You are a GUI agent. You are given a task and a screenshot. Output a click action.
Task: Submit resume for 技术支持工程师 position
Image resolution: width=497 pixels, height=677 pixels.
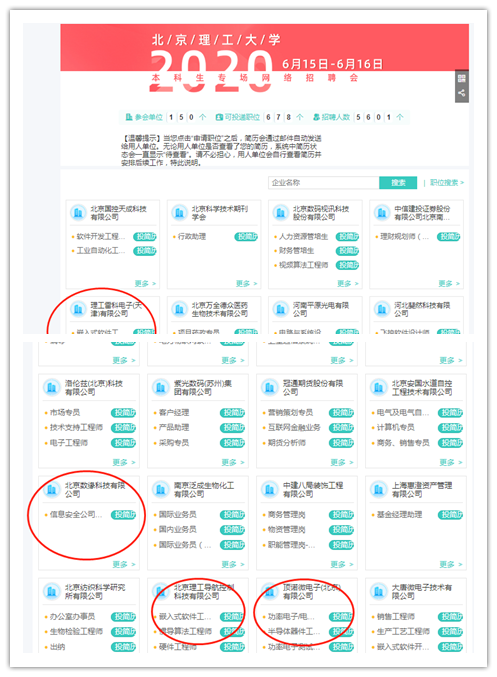tap(123, 427)
